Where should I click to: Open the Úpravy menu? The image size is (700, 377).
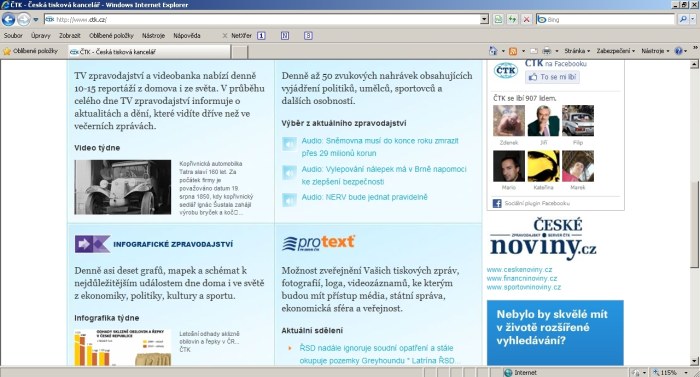(41, 36)
